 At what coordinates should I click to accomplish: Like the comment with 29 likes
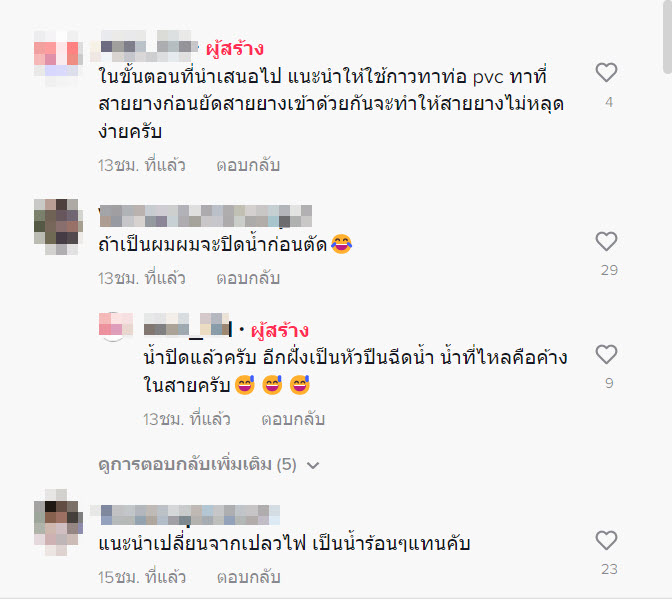[x=606, y=241]
